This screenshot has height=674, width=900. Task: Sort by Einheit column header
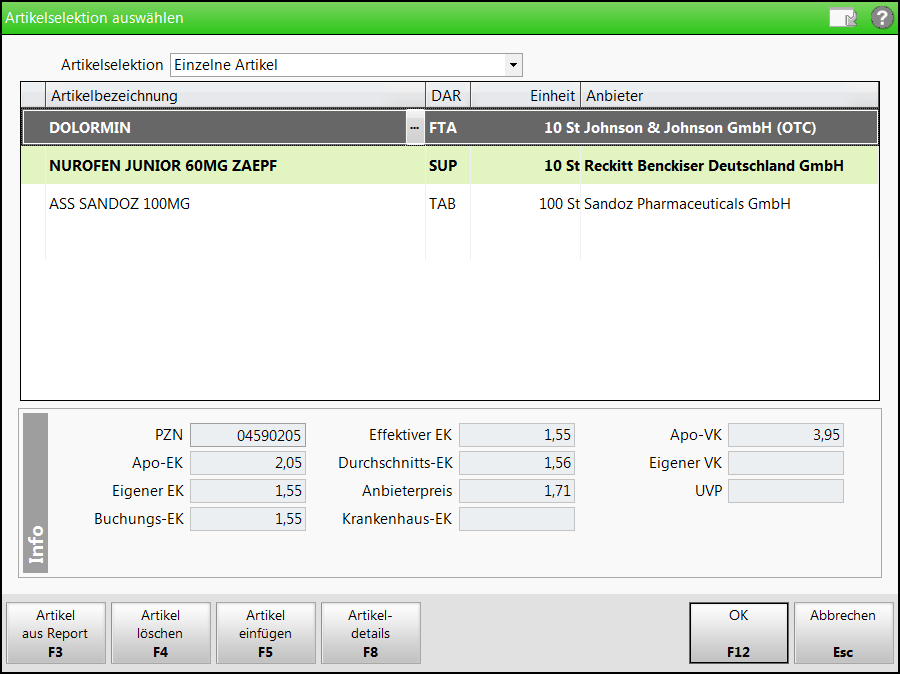click(x=525, y=95)
